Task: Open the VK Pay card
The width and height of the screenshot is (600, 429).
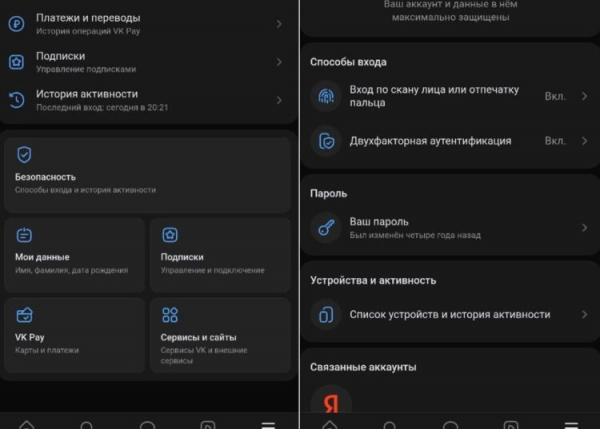Action: click(x=75, y=336)
